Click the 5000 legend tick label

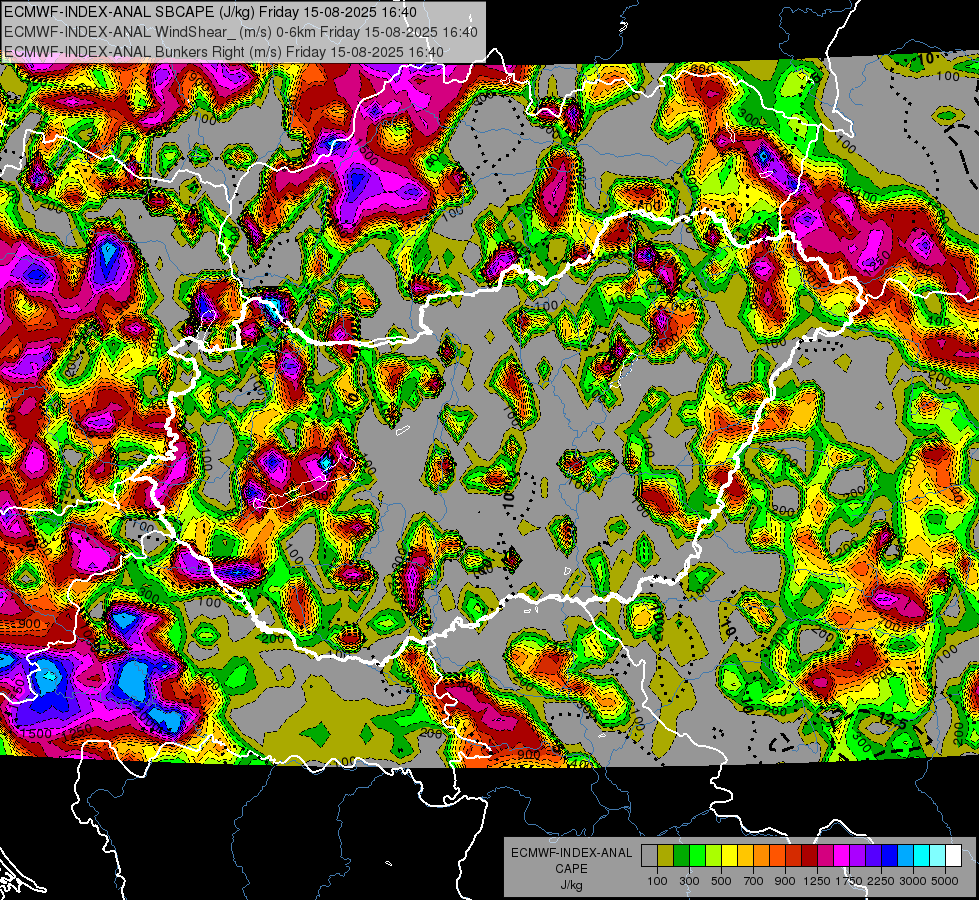(x=945, y=881)
